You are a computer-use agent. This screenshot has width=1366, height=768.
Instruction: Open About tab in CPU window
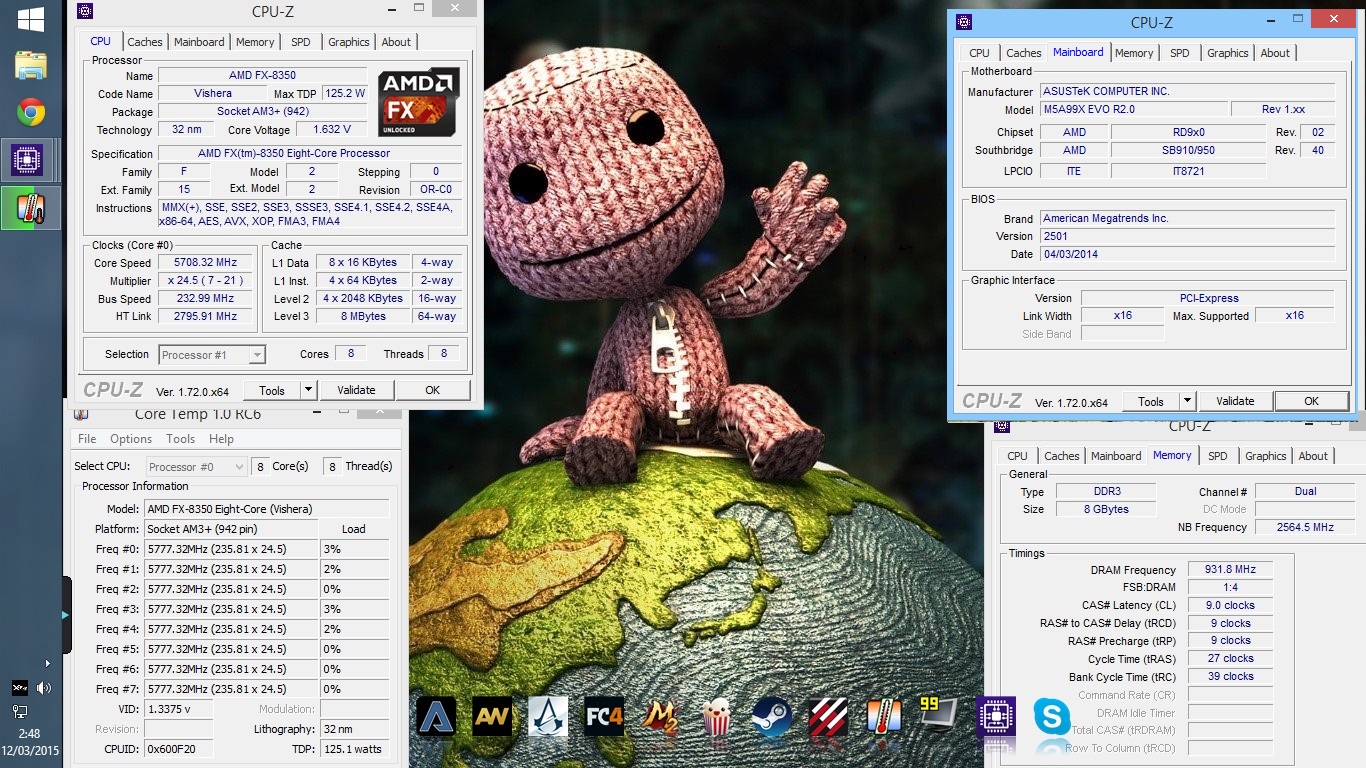(x=396, y=42)
